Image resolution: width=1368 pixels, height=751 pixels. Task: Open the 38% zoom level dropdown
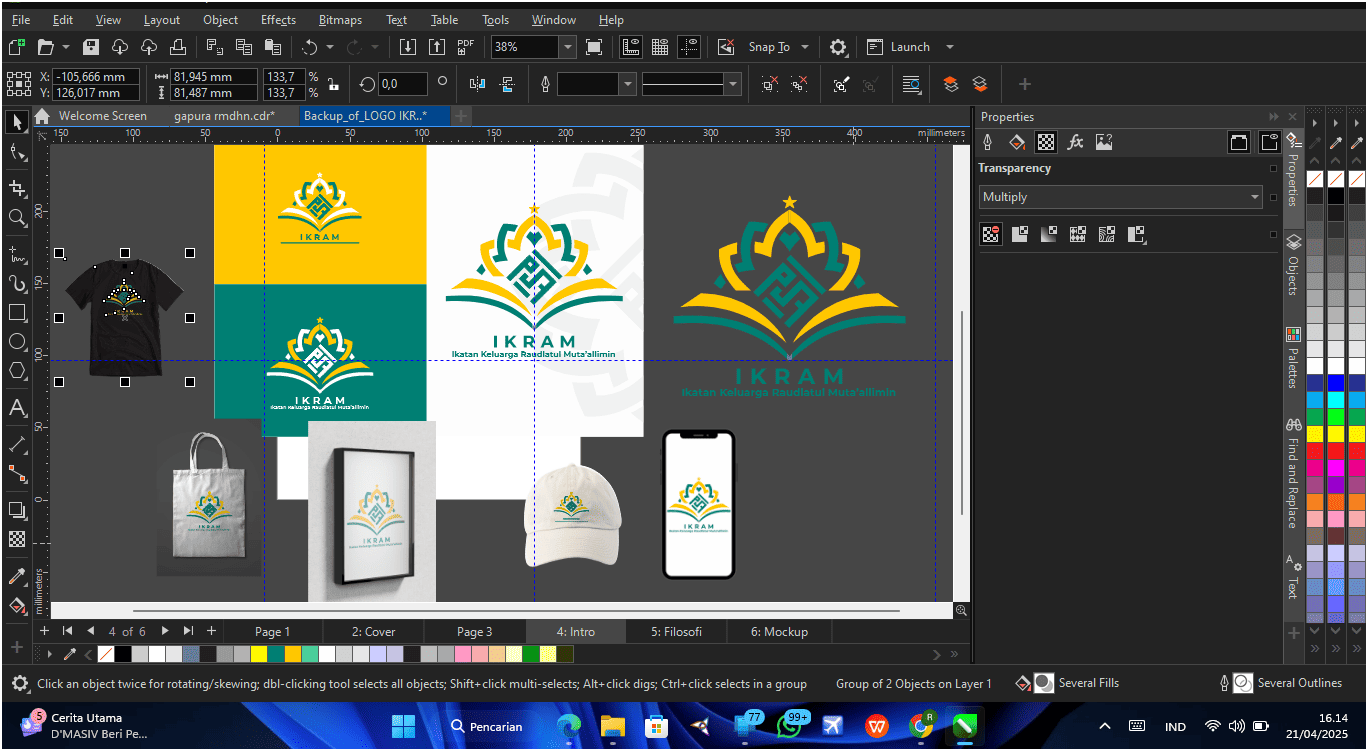tap(566, 46)
